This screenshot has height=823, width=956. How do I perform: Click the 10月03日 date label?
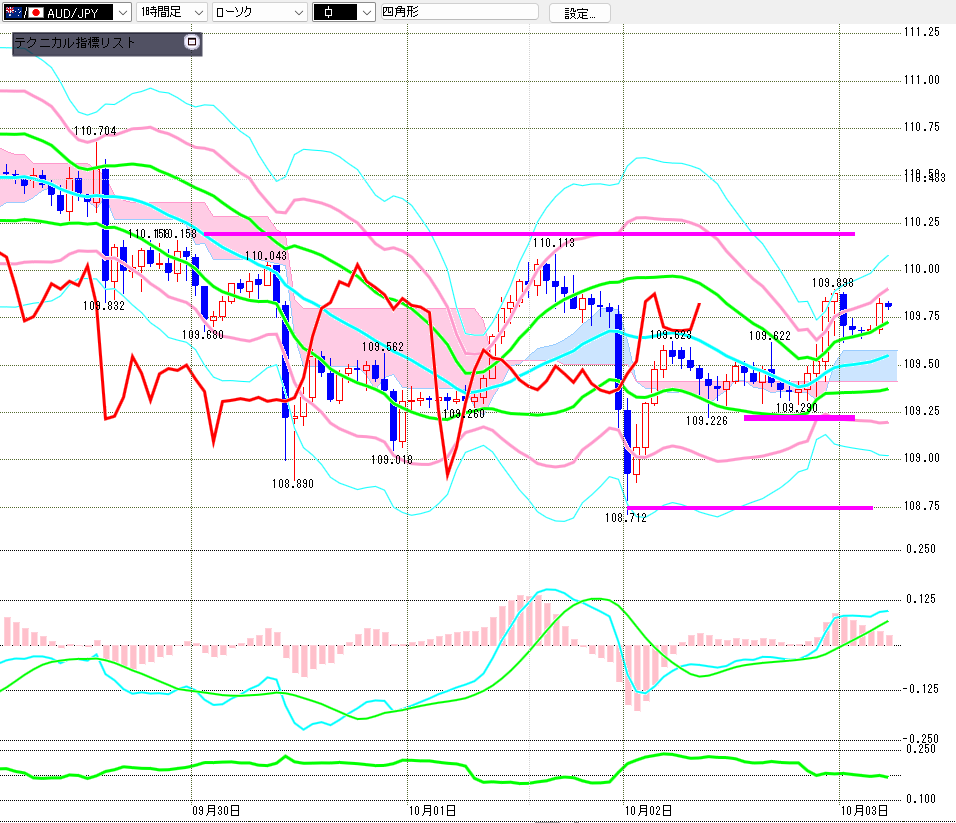click(x=865, y=811)
